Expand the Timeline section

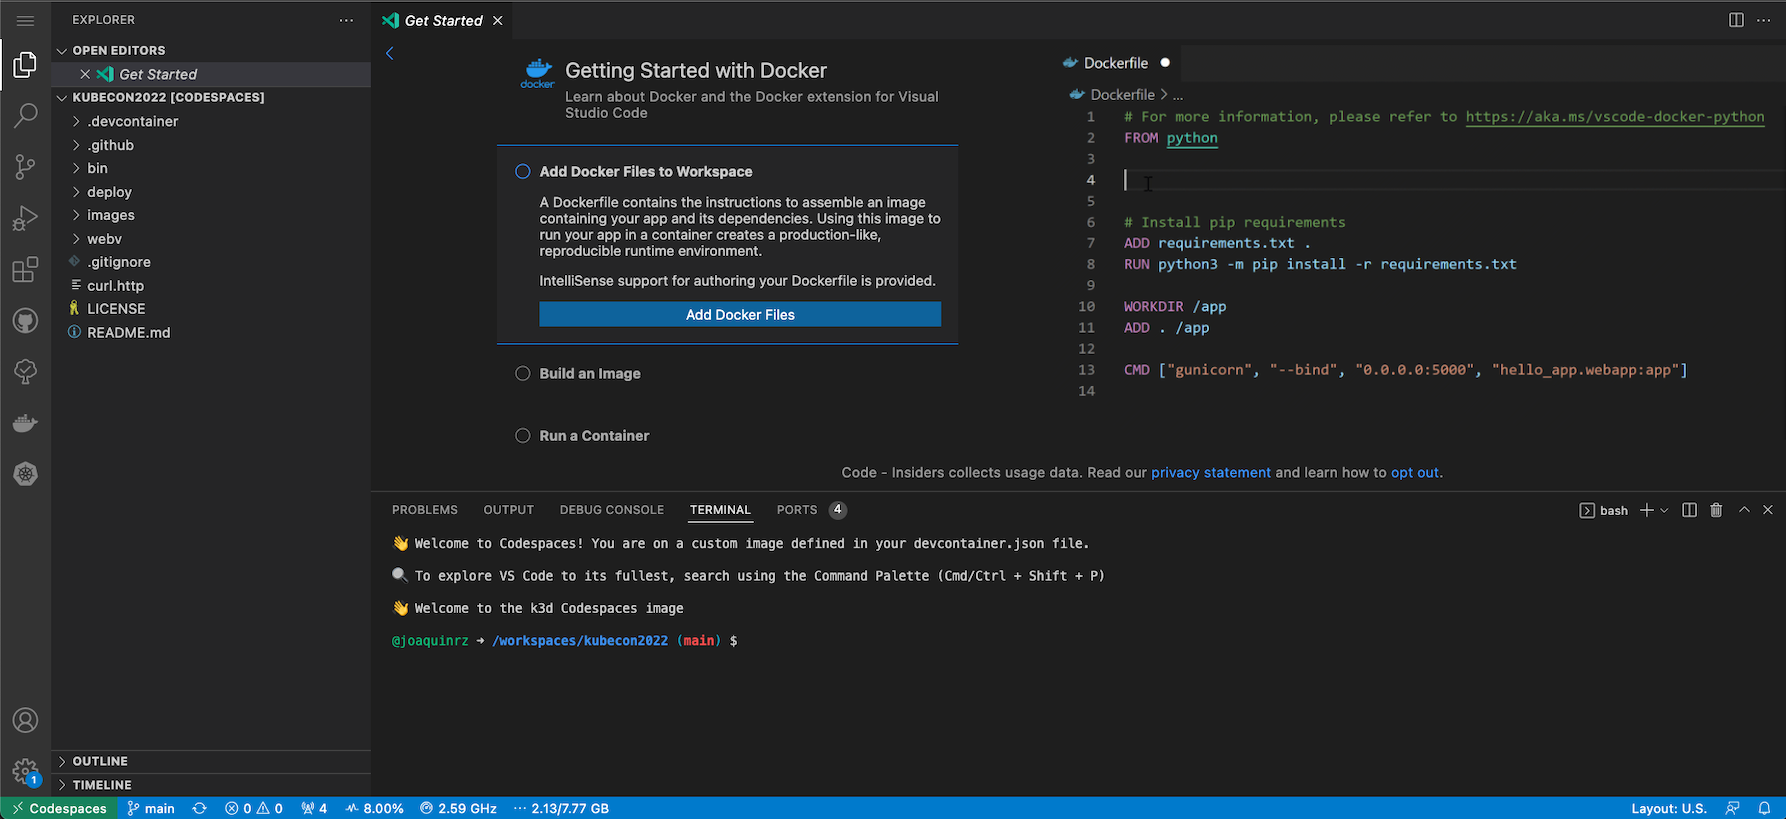[x=211, y=785]
